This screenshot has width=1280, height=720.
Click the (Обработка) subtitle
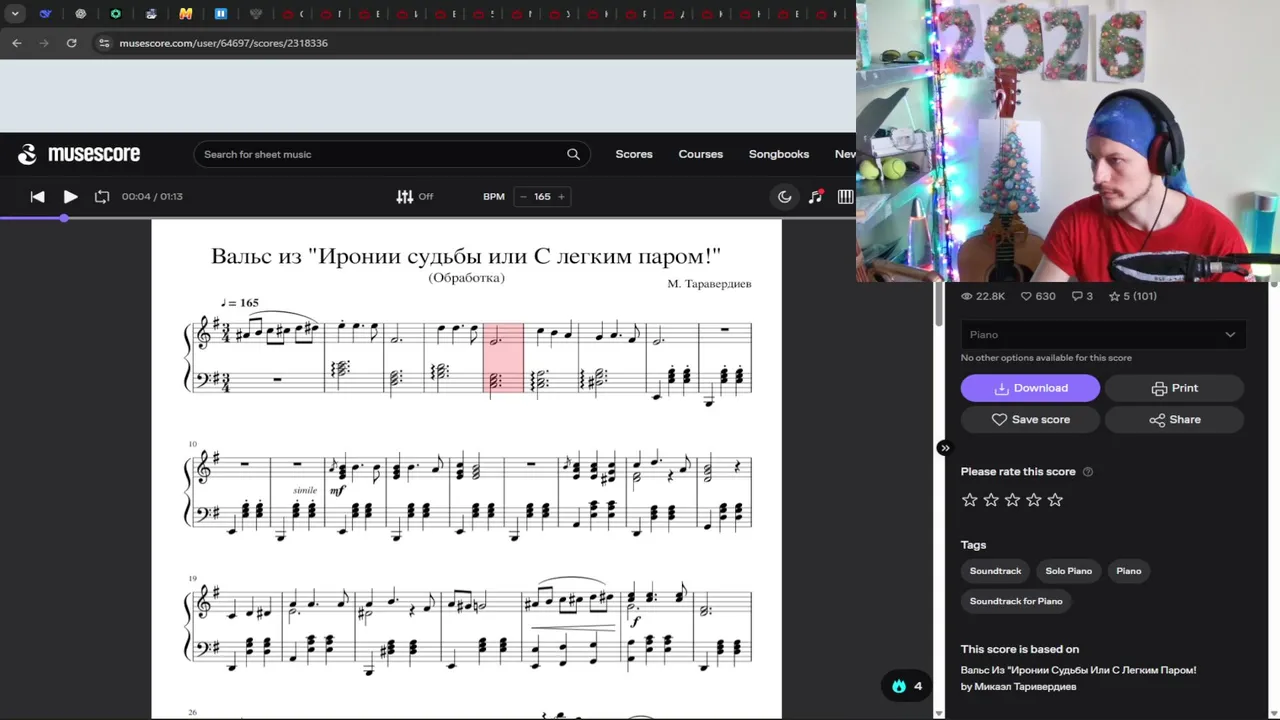coord(466,278)
